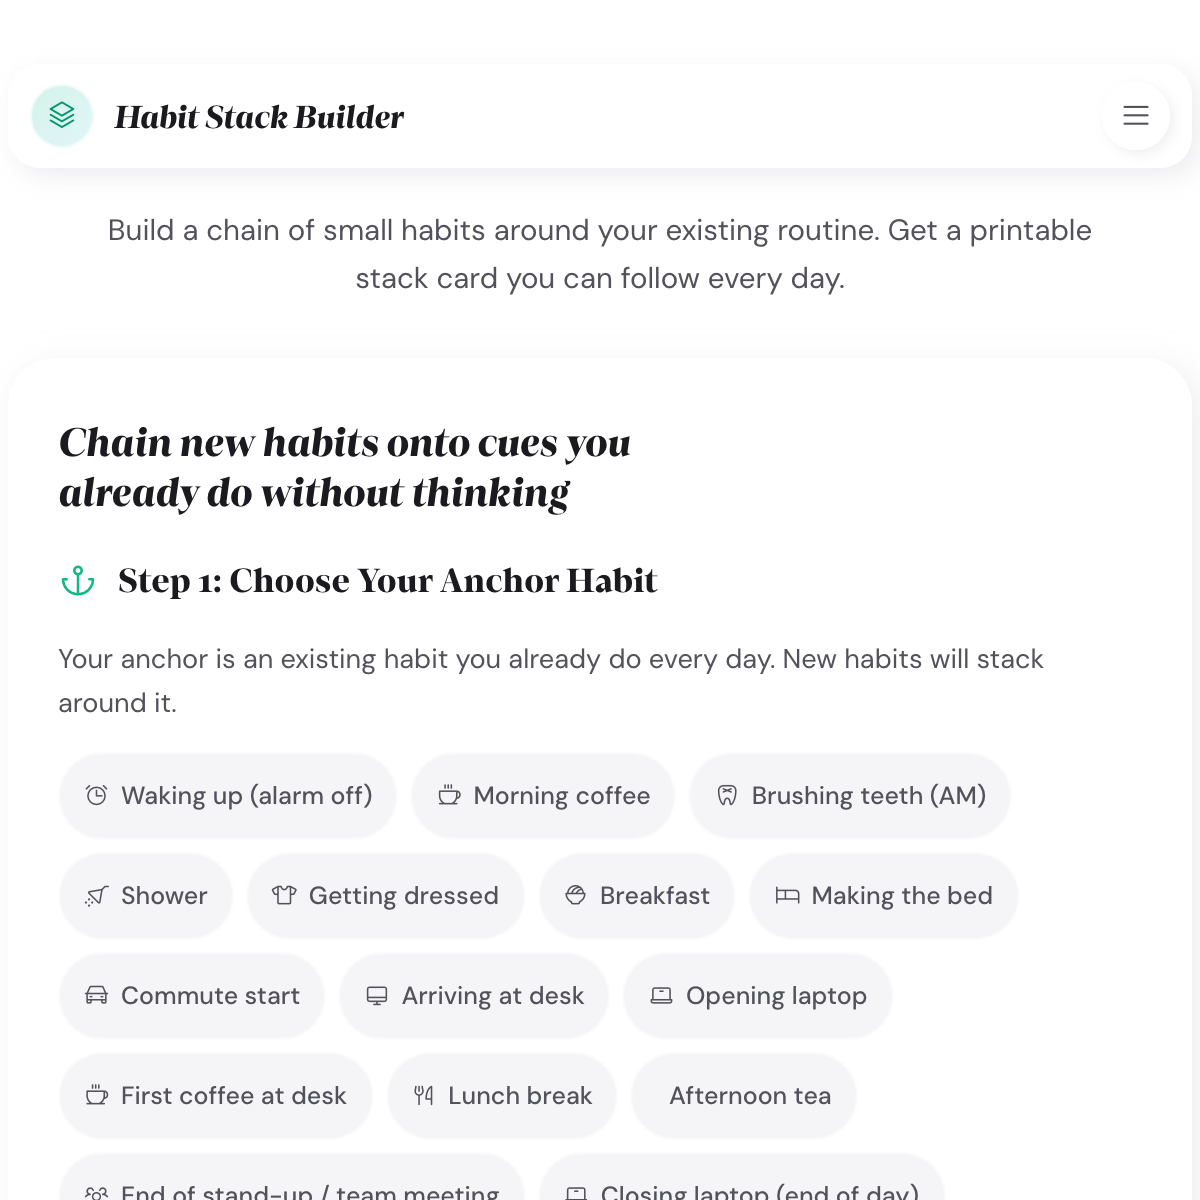Screen dimensions: 1200x1200
Task: Choose "End of stand-up / team meeting" as anchor
Action: 292,1190
